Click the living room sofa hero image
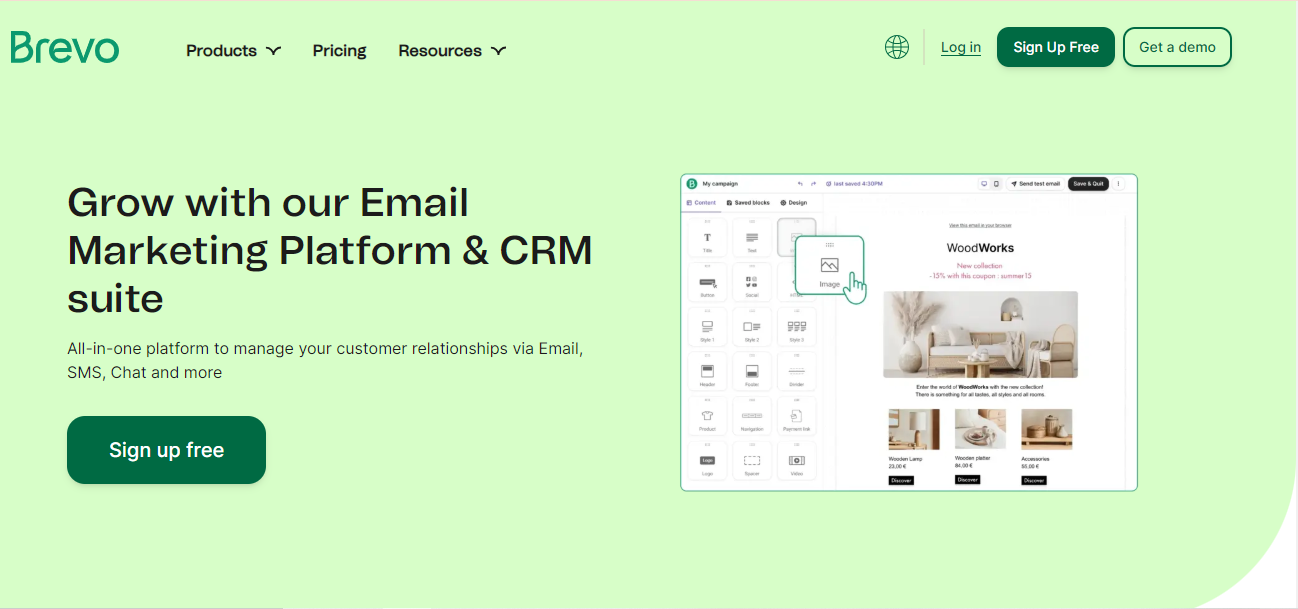The width and height of the screenshot is (1298, 609). click(x=980, y=335)
